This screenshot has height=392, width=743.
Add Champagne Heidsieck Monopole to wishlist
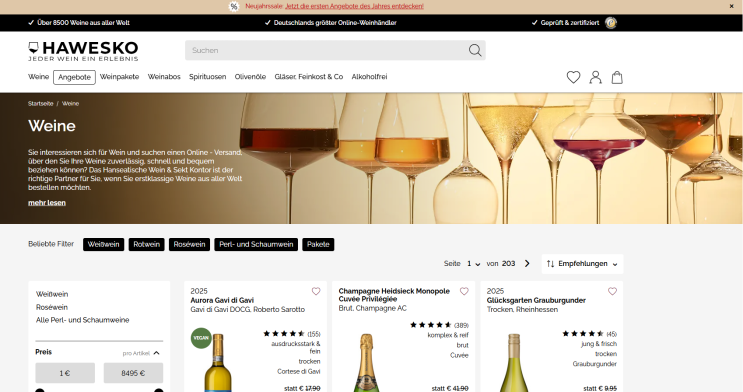[464, 292]
